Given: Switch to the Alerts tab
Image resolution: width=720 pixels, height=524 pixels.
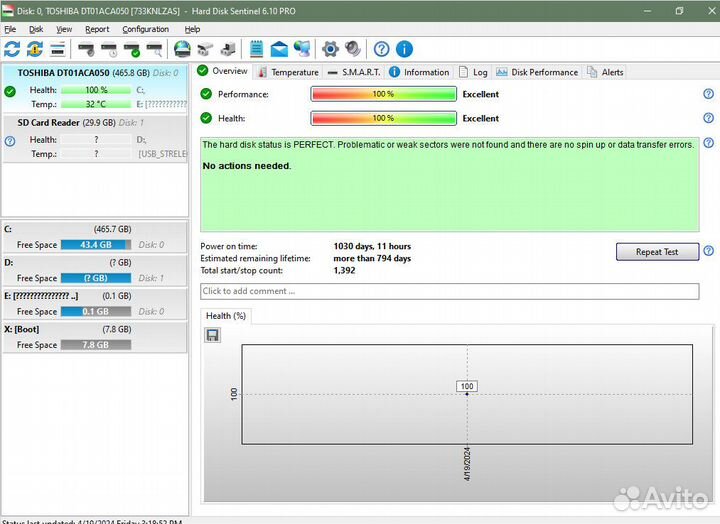Looking at the screenshot, I should 605,72.
